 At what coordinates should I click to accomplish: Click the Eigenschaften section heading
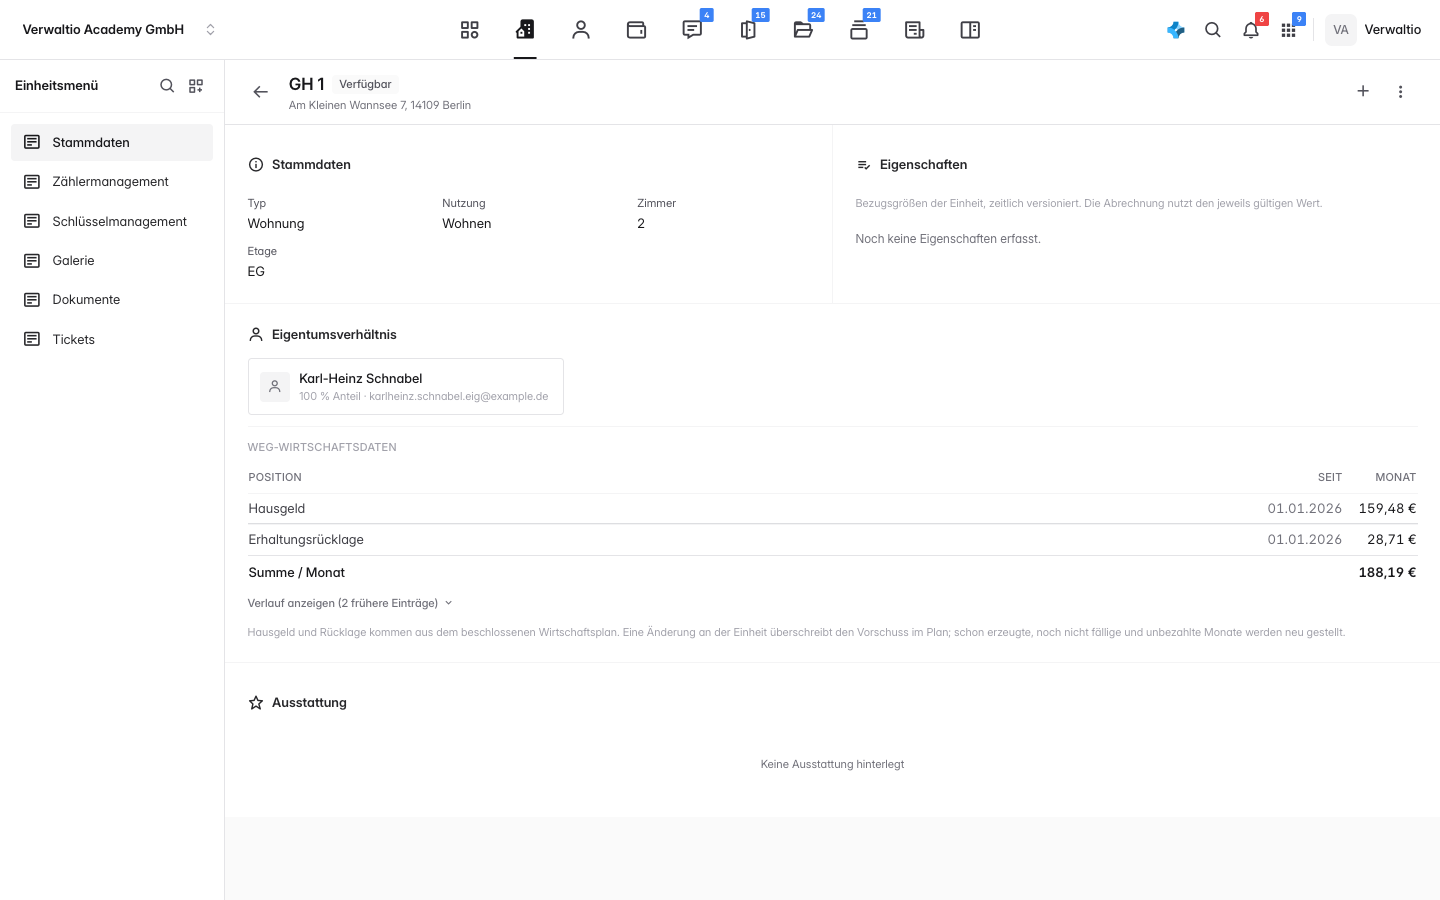click(x=924, y=165)
